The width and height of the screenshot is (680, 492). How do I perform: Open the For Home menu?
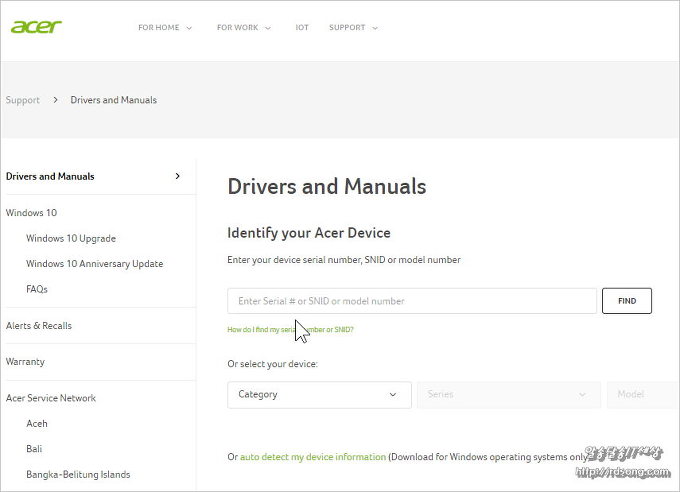coord(165,28)
